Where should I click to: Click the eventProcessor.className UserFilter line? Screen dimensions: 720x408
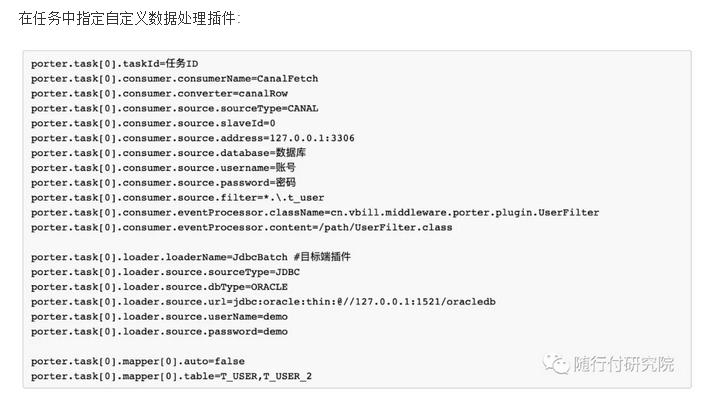coord(315,212)
